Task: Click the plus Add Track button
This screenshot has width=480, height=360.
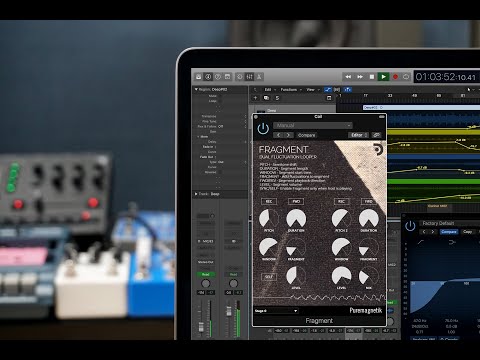Action: [255, 98]
